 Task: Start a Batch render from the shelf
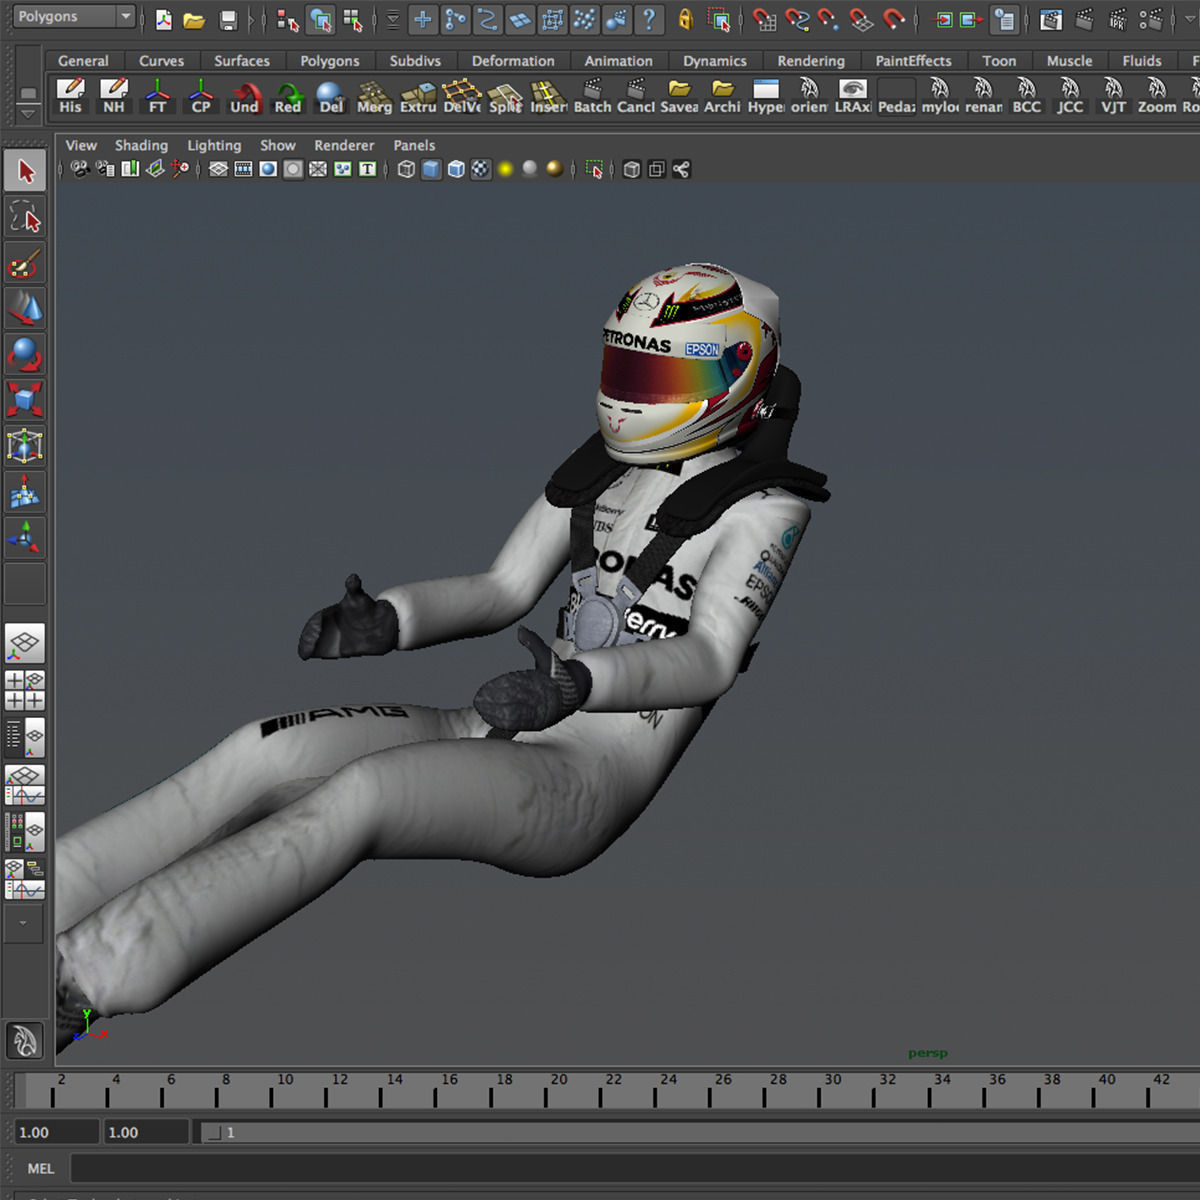[592, 96]
